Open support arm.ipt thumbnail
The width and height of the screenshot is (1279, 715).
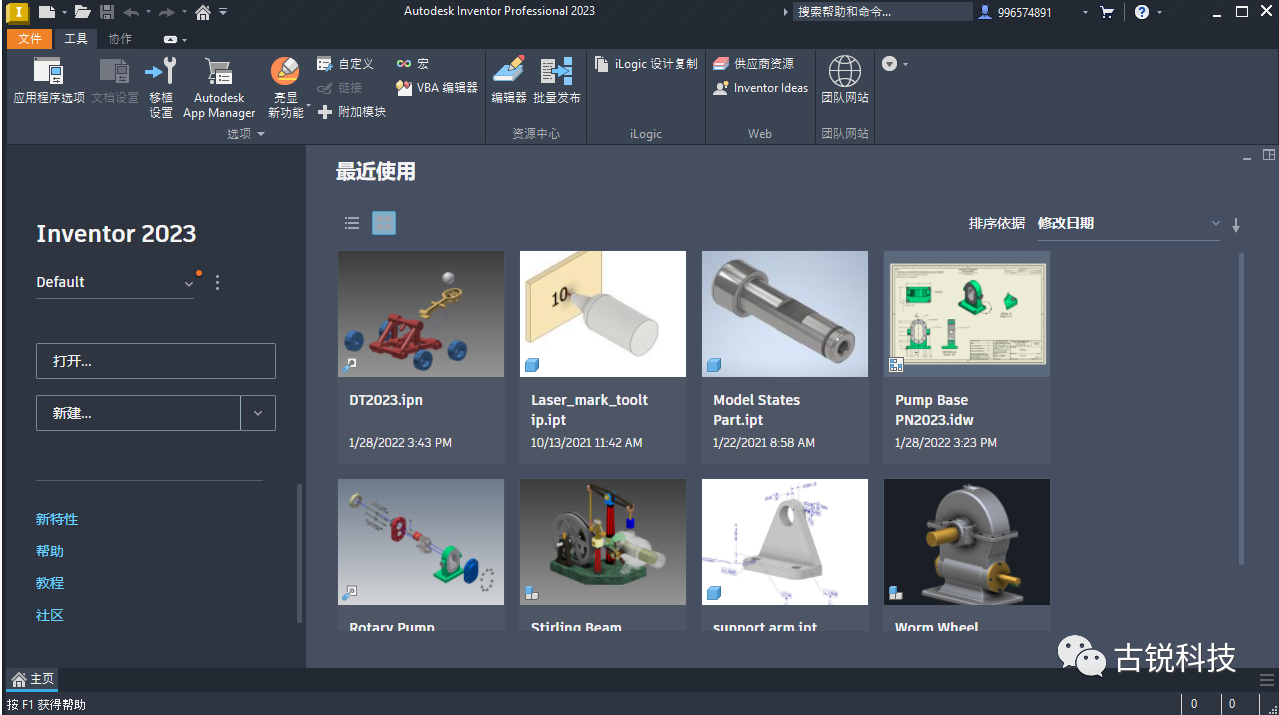click(x=785, y=542)
